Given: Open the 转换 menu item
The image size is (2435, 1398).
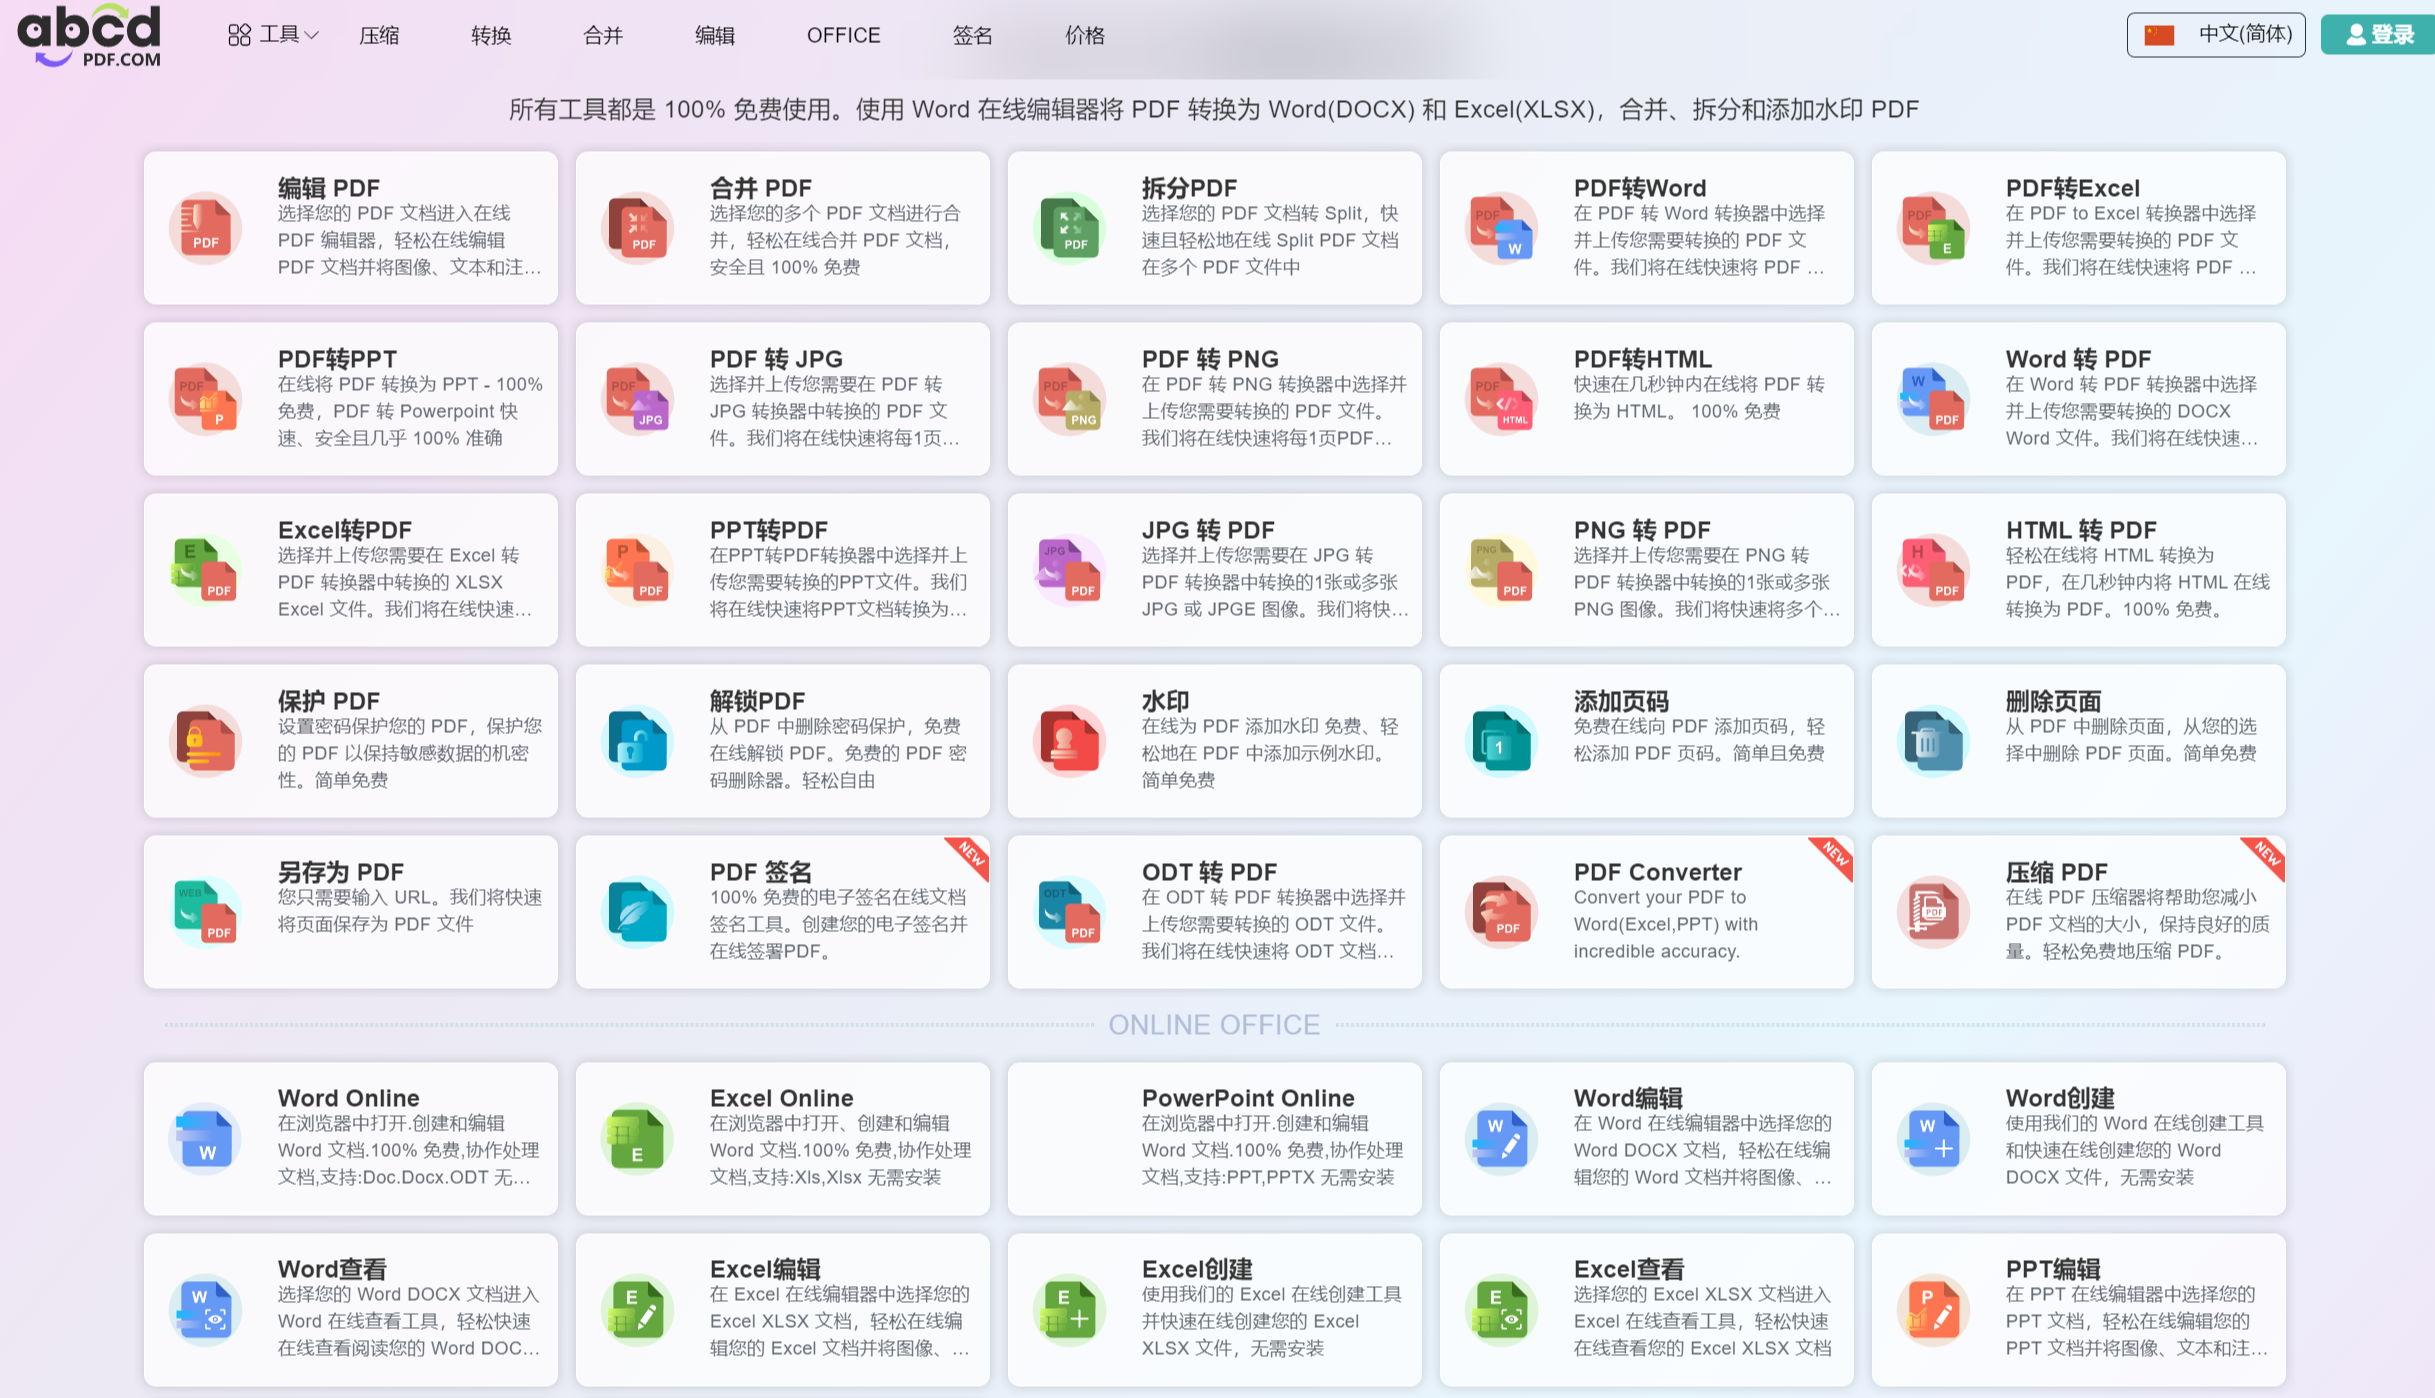Looking at the screenshot, I should click(x=490, y=35).
